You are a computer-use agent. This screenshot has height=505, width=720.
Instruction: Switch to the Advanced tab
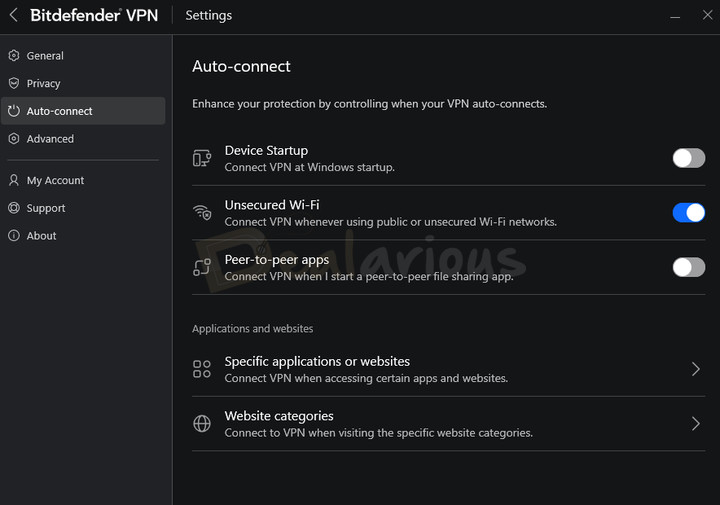point(83,139)
